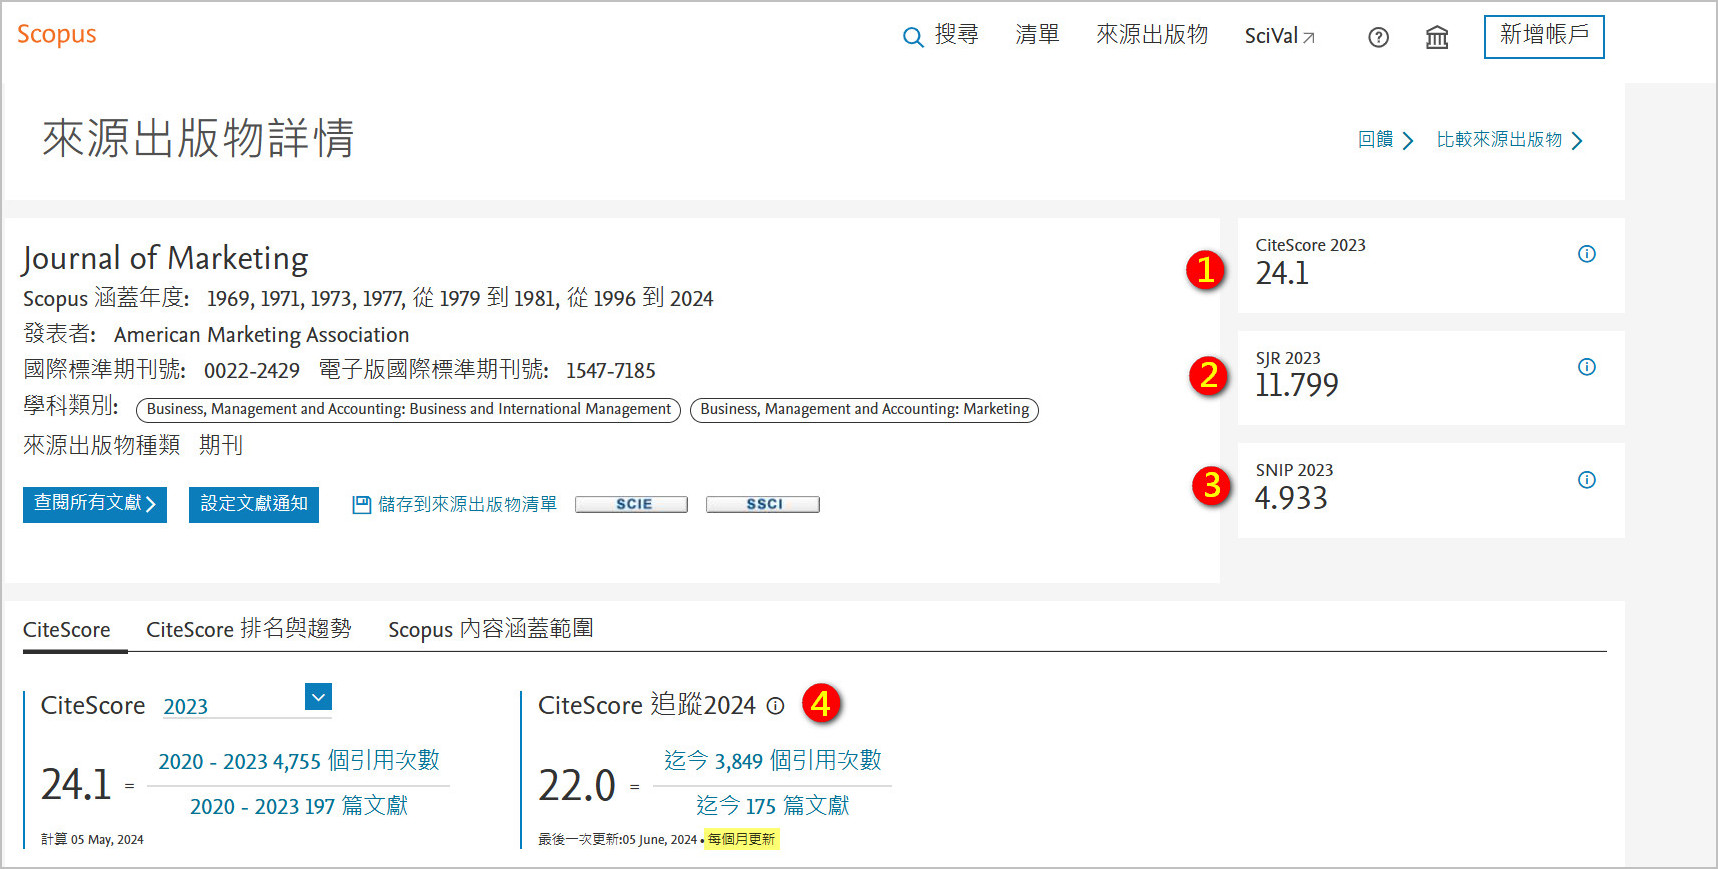The height and width of the screenshot is (869, 1718).
Task: Open 清單 in the top menu
Action: click(x=1037, y=35)
